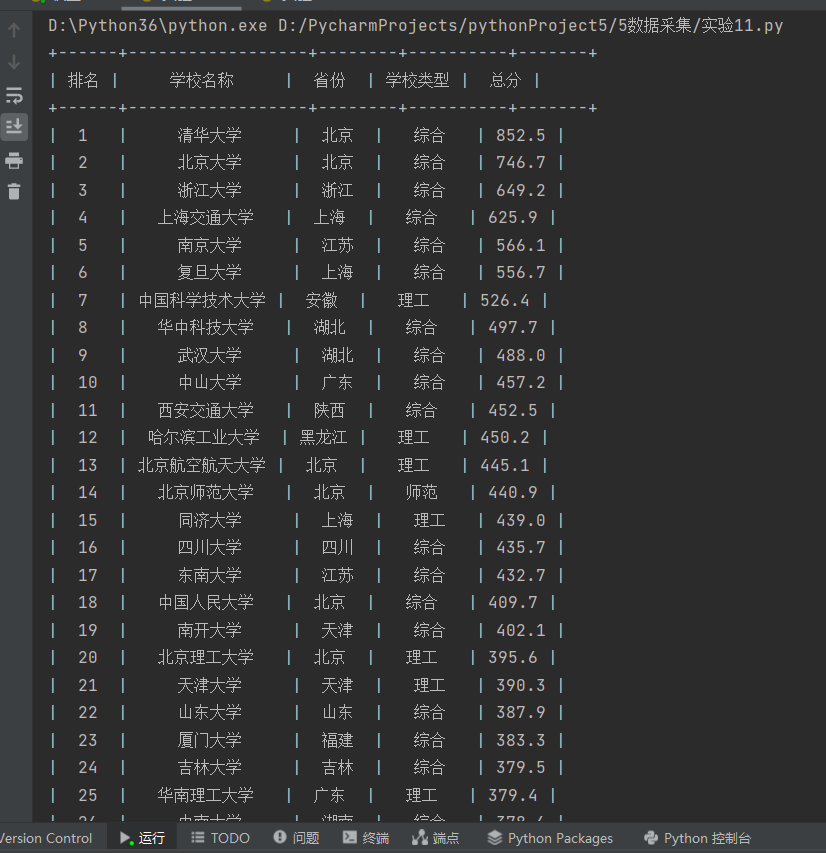Click 四川大学 school name

click(x=209, y=547)
